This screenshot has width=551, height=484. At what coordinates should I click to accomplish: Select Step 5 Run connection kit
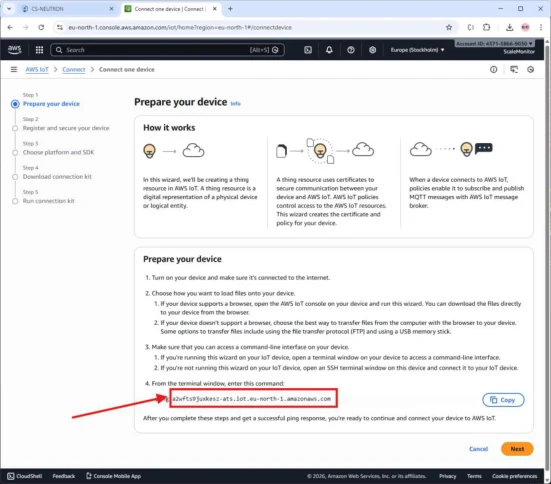pyautogui.click(x=48, y=201)
